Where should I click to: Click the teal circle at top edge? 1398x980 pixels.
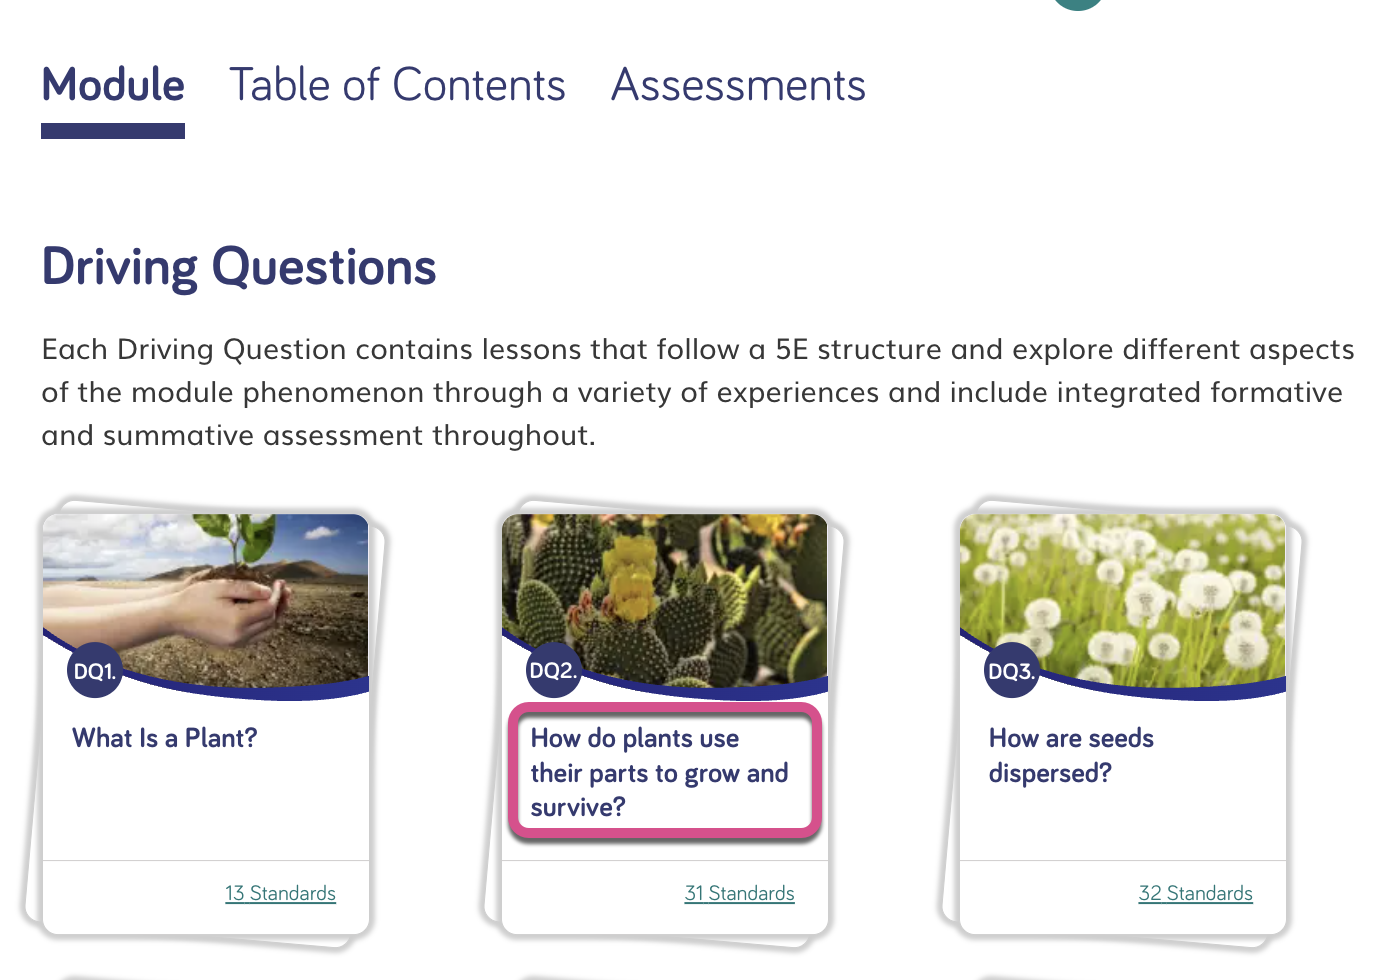click(1078, 4)
